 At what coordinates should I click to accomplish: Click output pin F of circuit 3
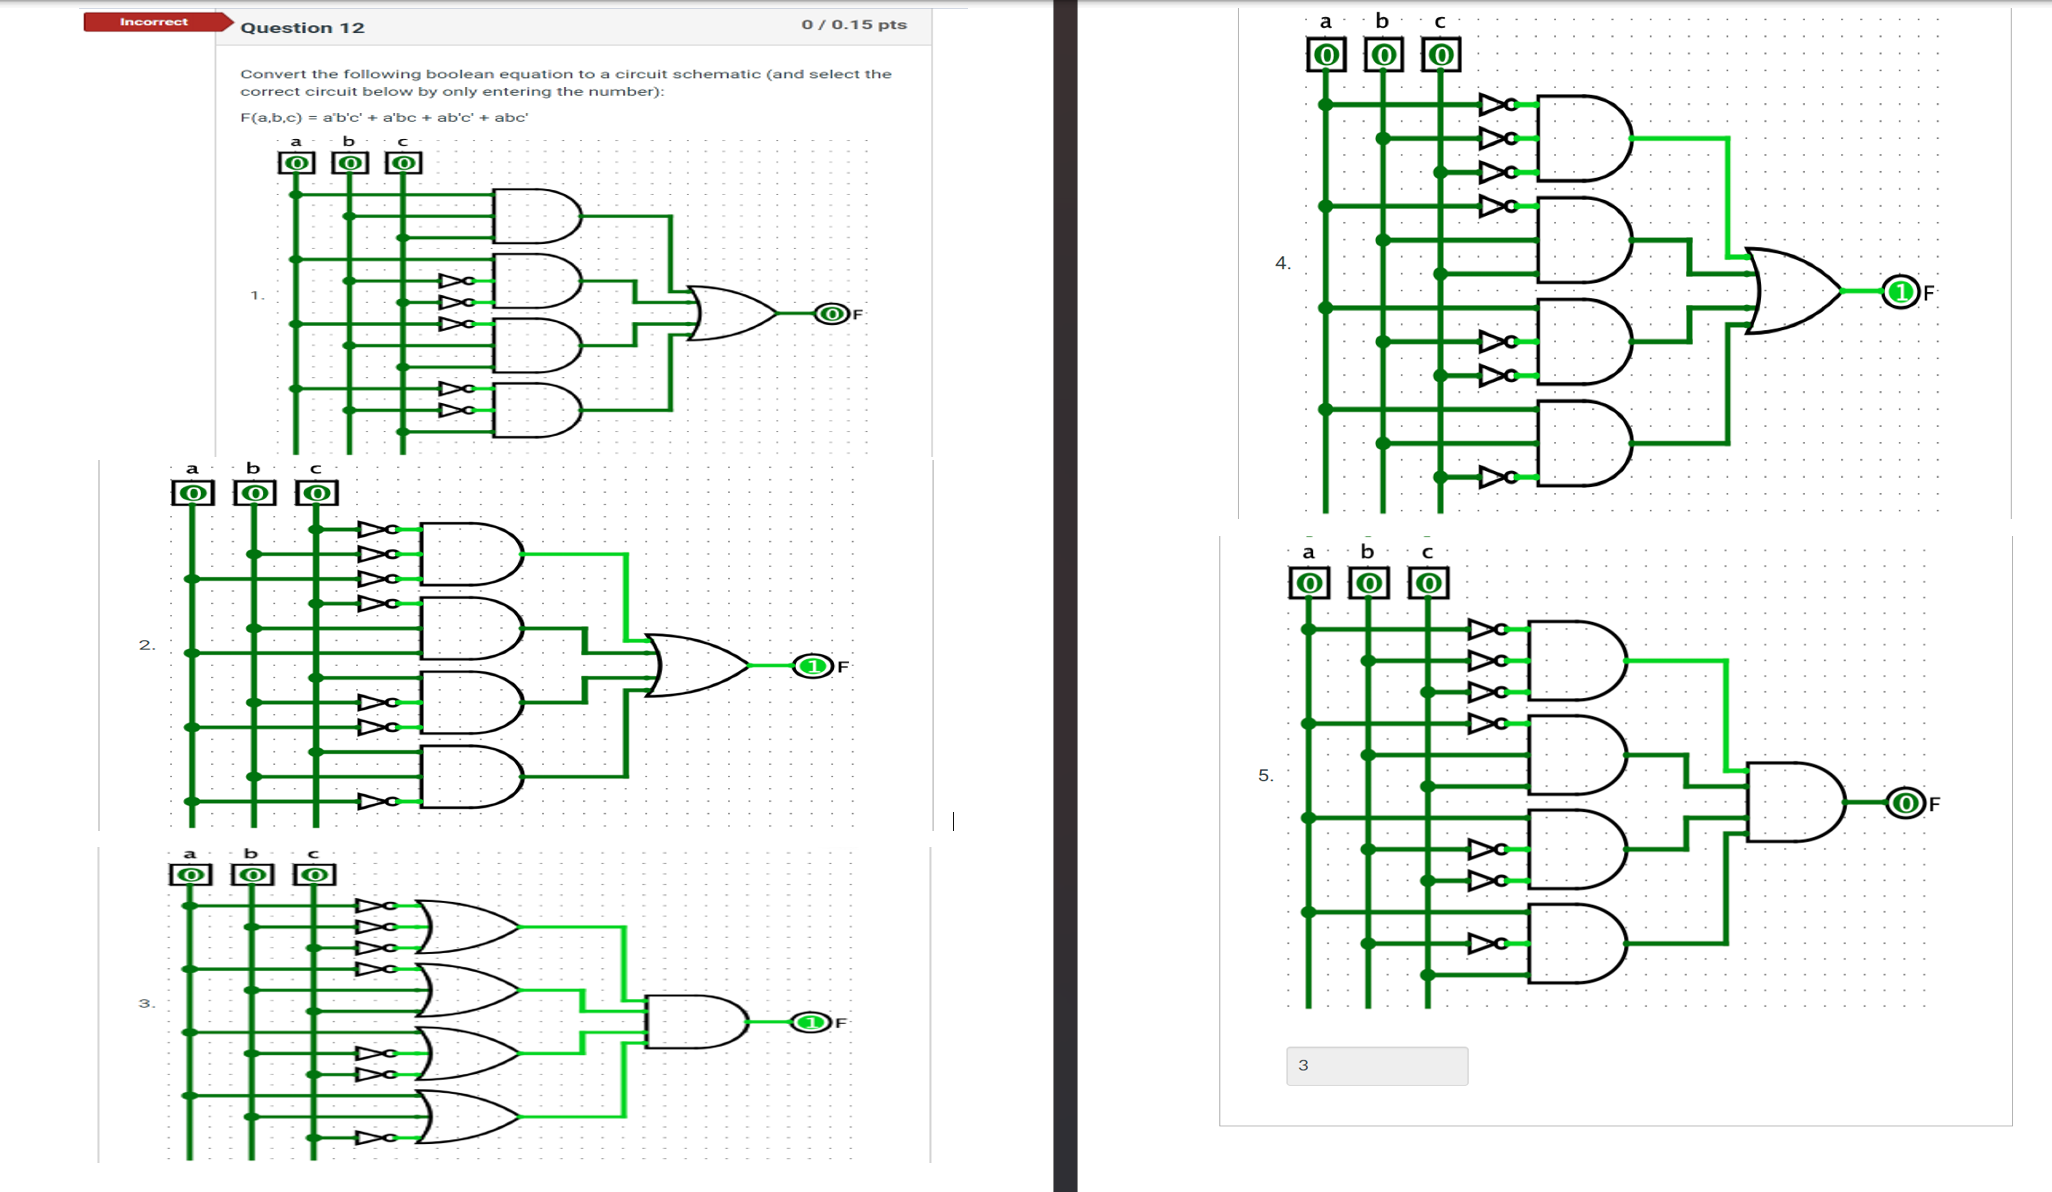click(x=810, y=1022)
